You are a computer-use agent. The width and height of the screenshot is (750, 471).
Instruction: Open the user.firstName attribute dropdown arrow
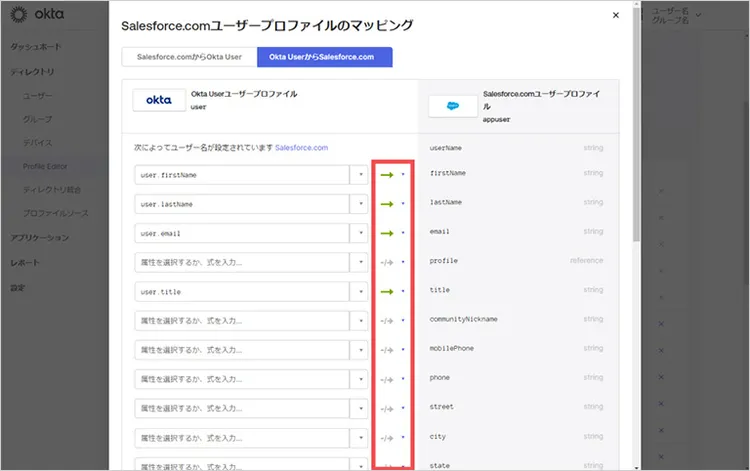tap(361, 175)
